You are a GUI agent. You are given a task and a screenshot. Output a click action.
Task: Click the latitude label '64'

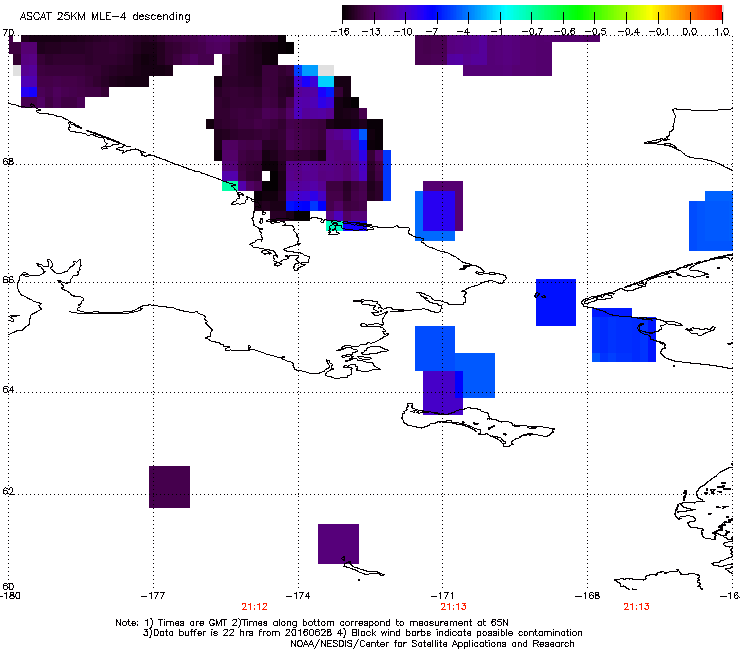[8, 390]
